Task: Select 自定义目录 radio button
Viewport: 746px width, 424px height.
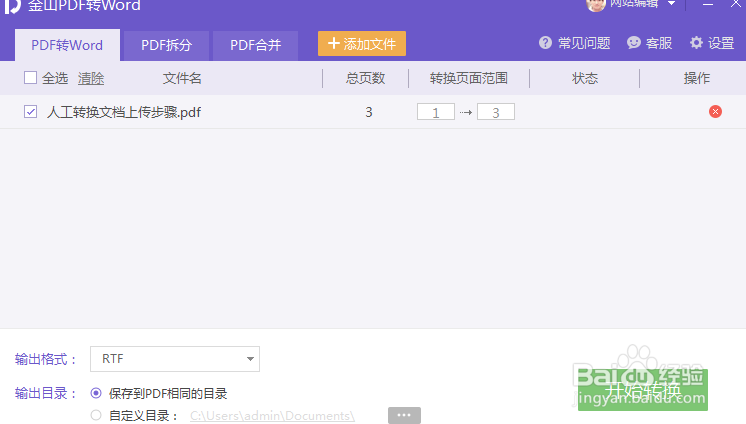Action: [96, 415]
